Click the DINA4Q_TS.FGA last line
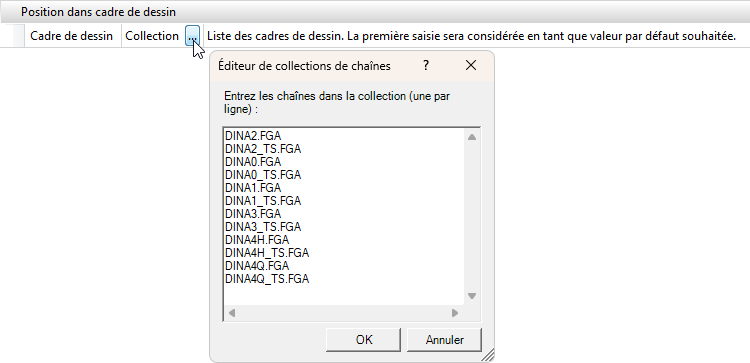Image resolution: width=750 pixels, height=363 pixels. (x=267, y=279)
